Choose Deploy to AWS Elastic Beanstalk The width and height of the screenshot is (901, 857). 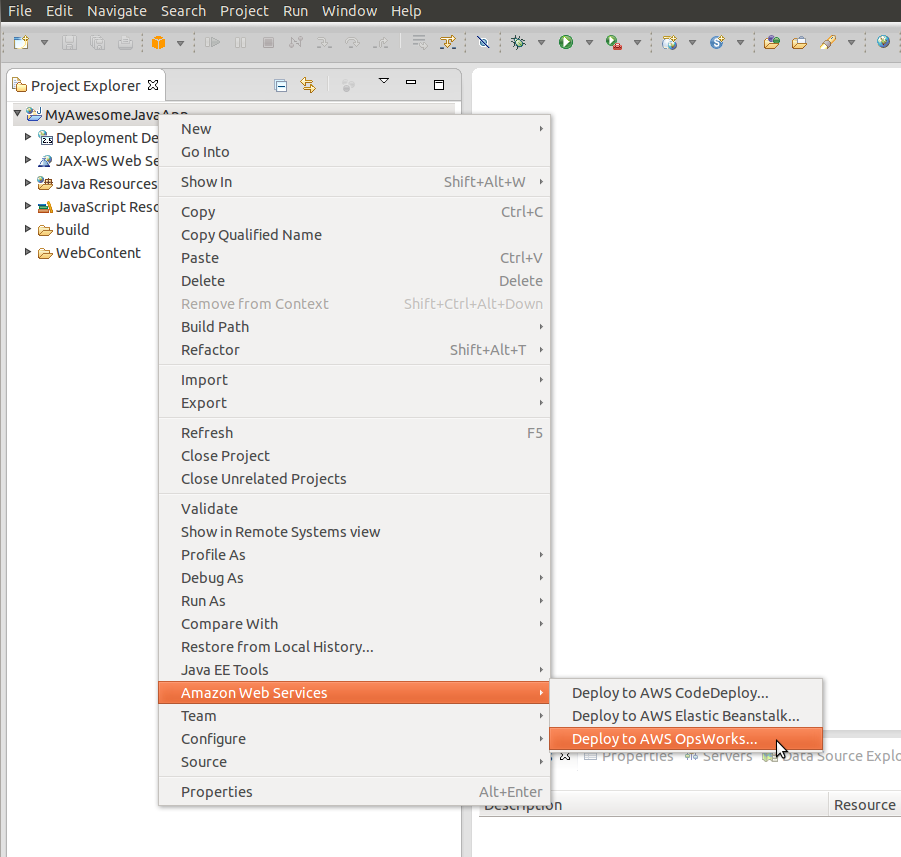686,716
